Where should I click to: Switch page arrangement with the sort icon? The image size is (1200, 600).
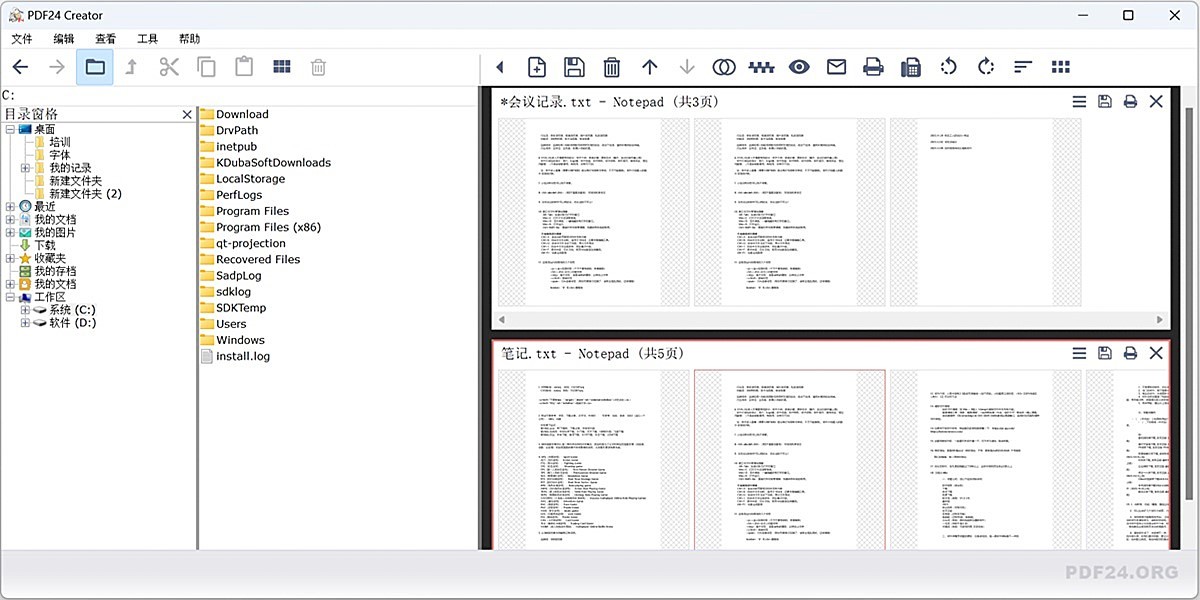click(1022, 66)
